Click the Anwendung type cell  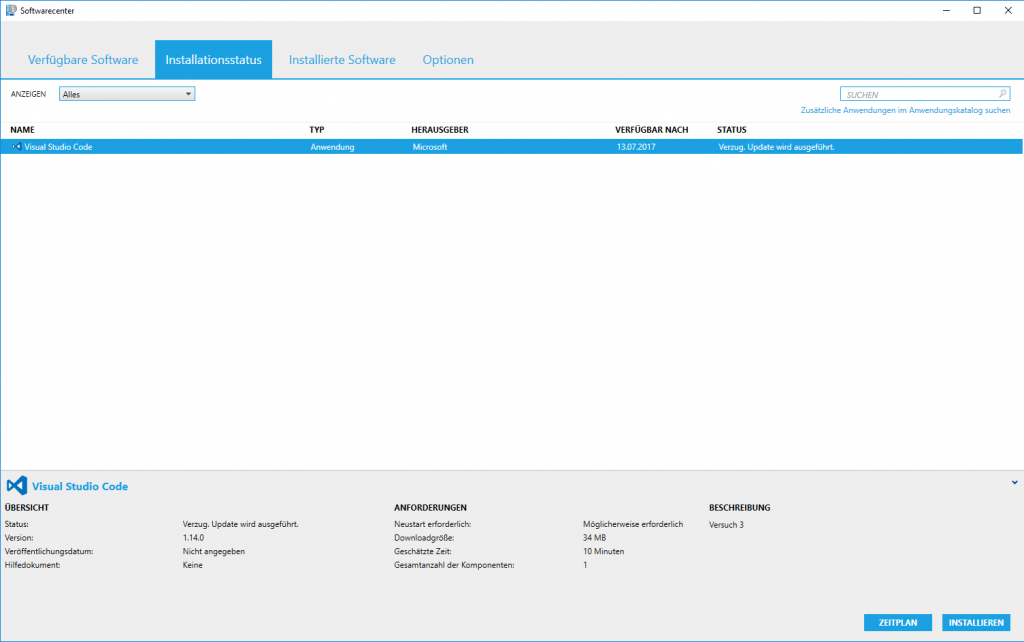332,147
